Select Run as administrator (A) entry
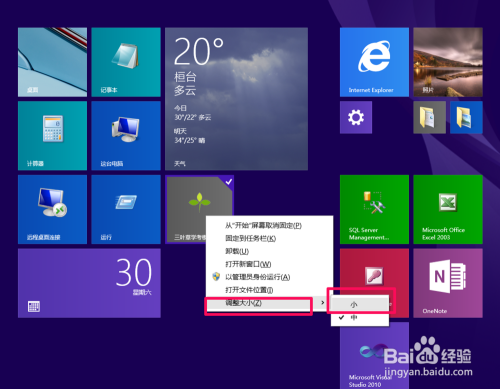The width and height of the screenshot is (500, 389). 269,277
